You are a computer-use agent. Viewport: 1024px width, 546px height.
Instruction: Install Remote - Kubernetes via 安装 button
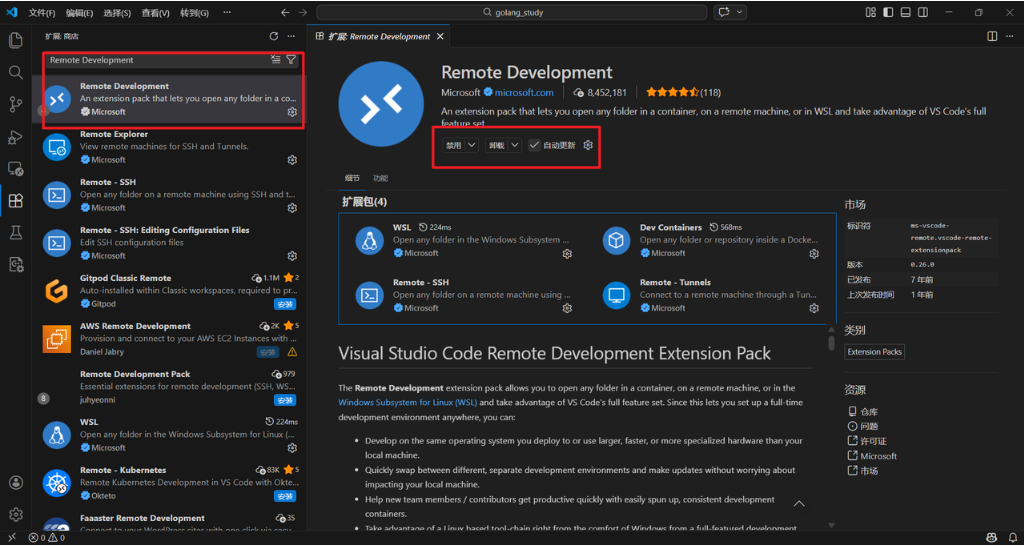coord(285,496)
